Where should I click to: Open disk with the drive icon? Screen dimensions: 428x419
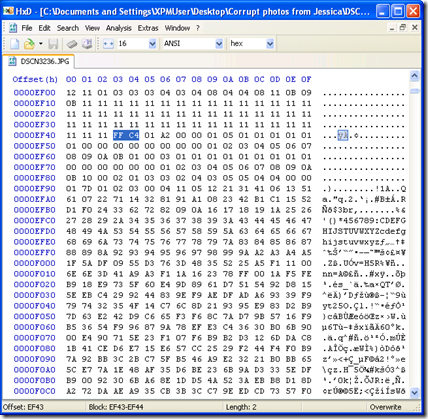[87, 44]
